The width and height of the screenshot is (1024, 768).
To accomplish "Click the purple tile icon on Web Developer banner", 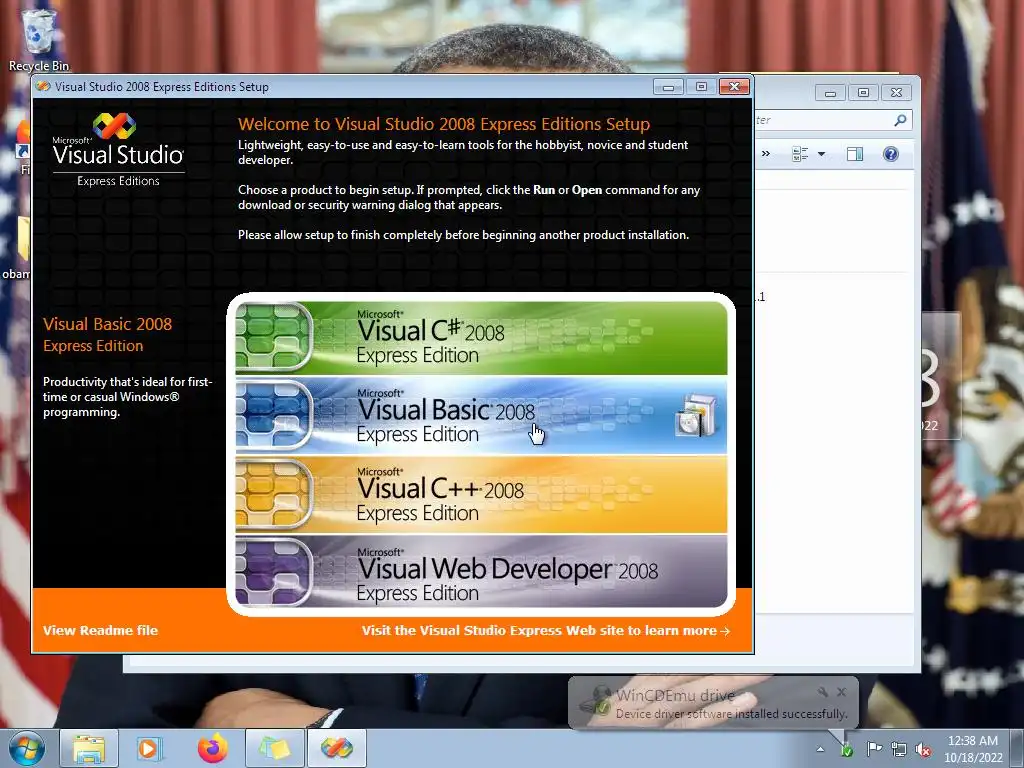I will pyautogui.click(x=274, y=572).
